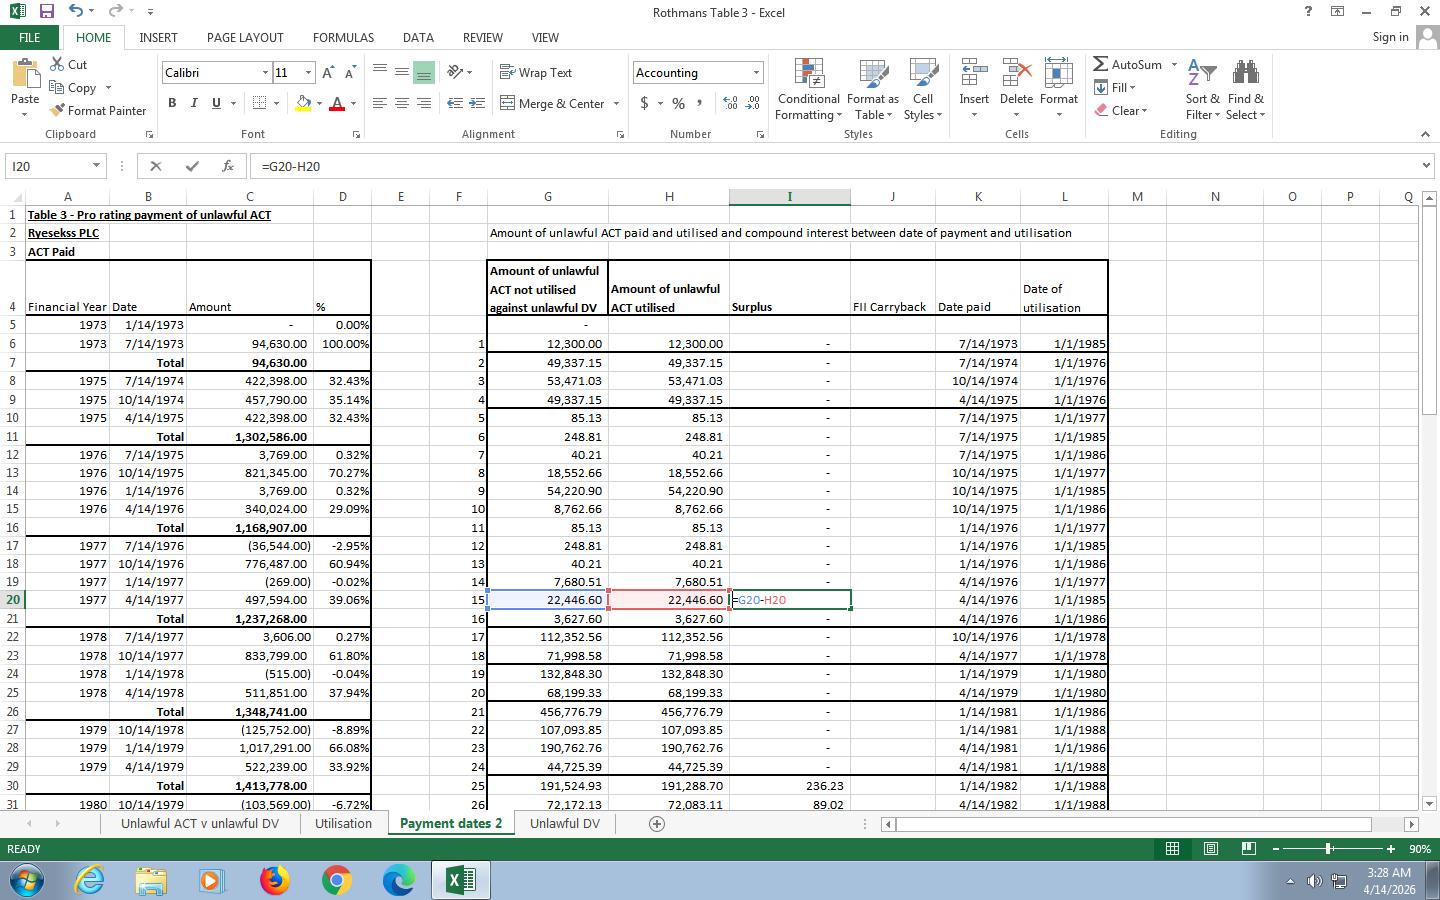Viewport: 1440px width, 900px height.
Task: Open the Accounting number format dropdown
Action: click(756, 73)
